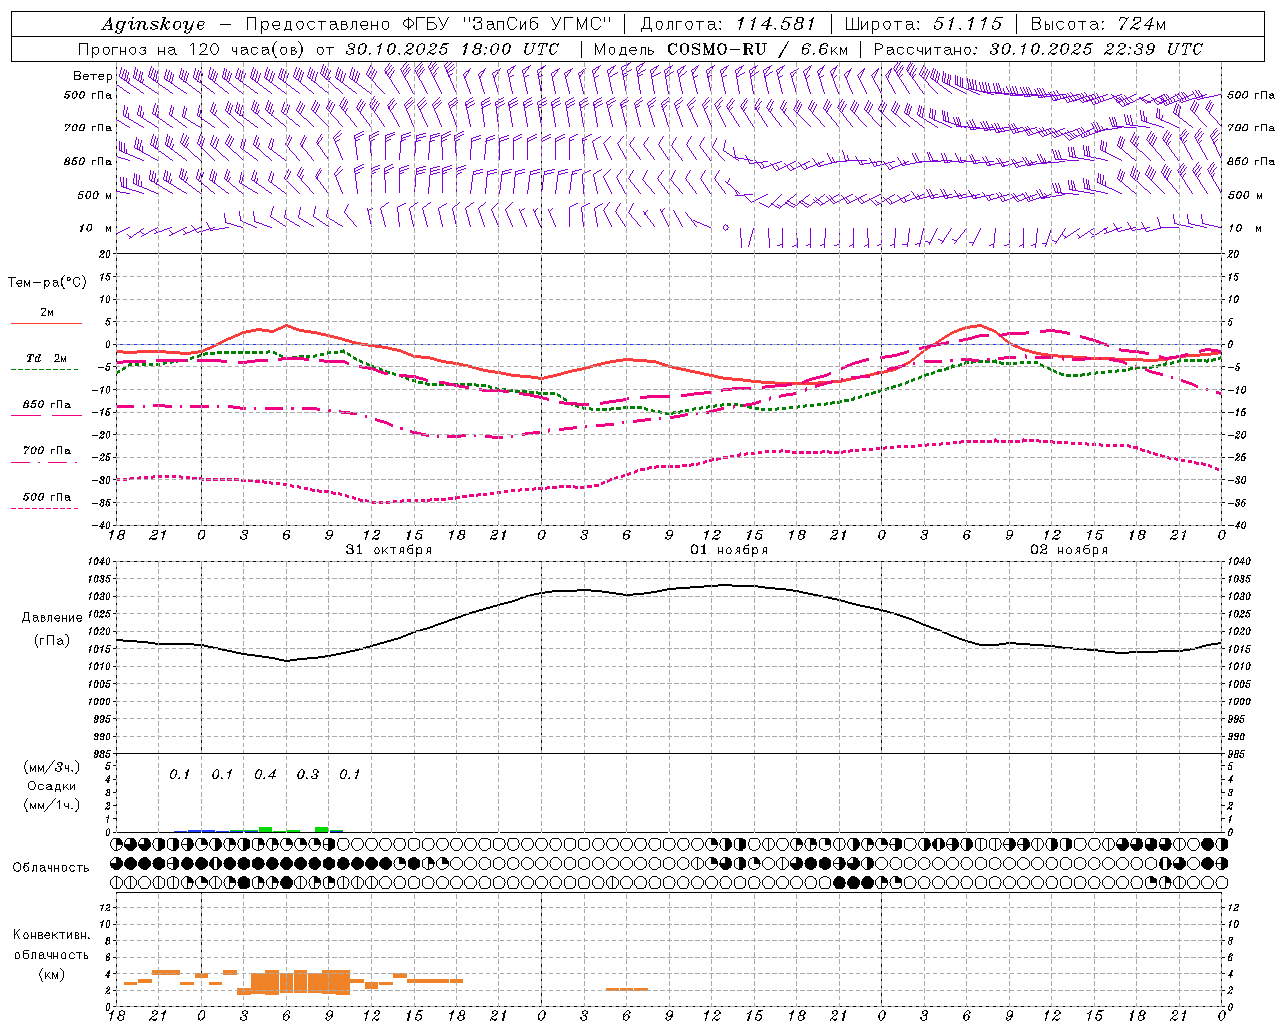Click the "02 ноября" date label
The width and height of the screenshot is (1280, 1024).
[1069, 550]
